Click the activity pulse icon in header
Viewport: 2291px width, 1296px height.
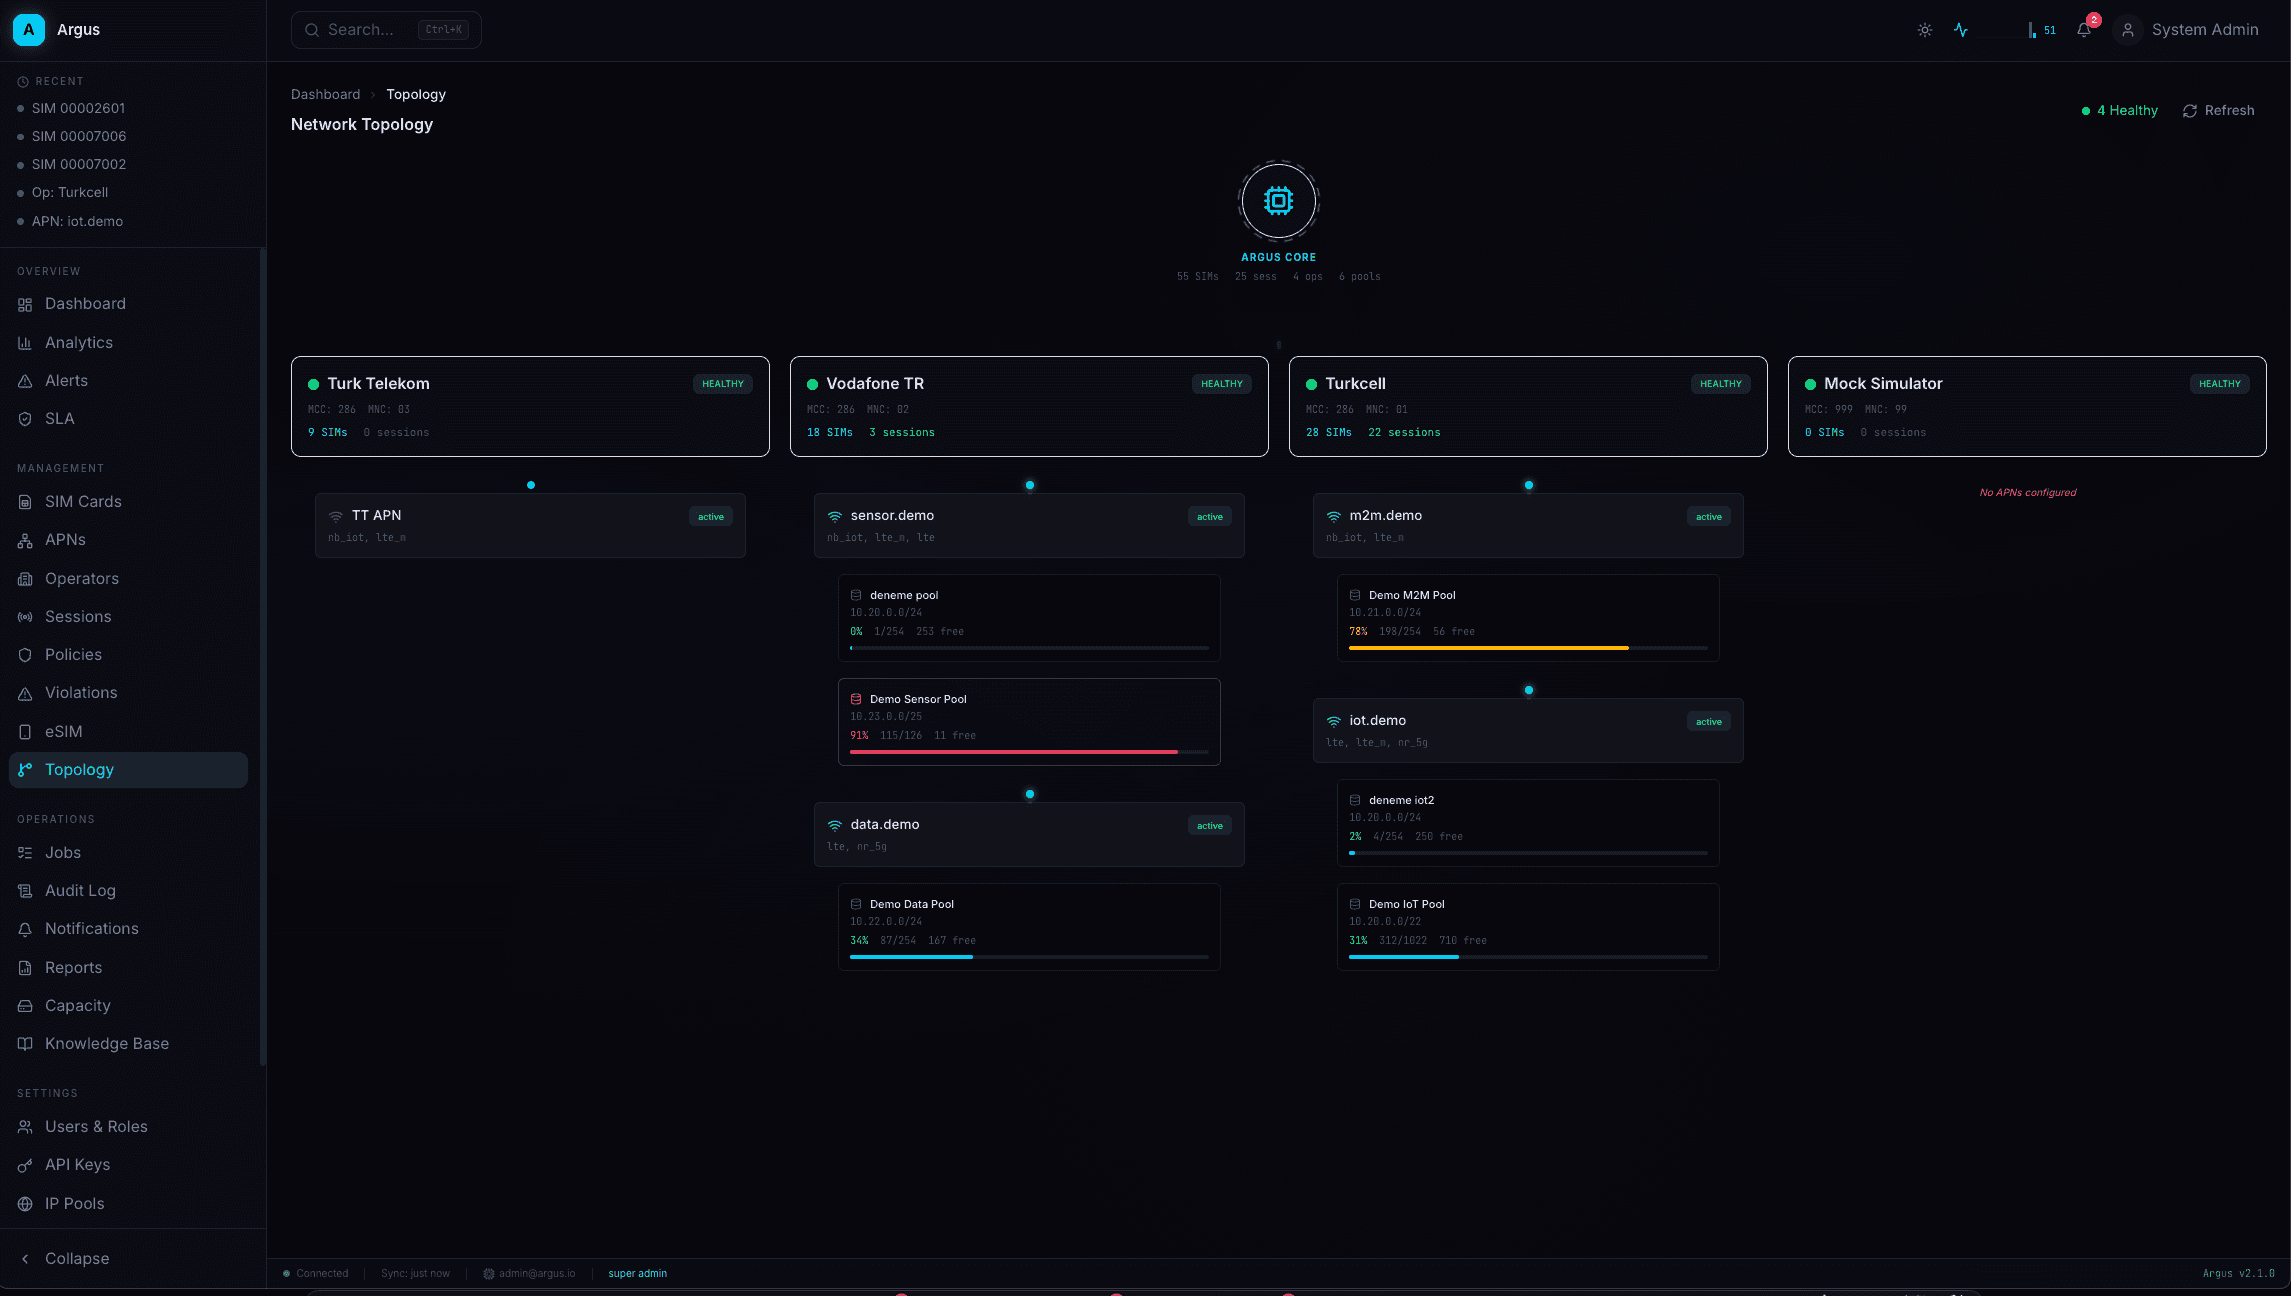(x=1960, y=30)
